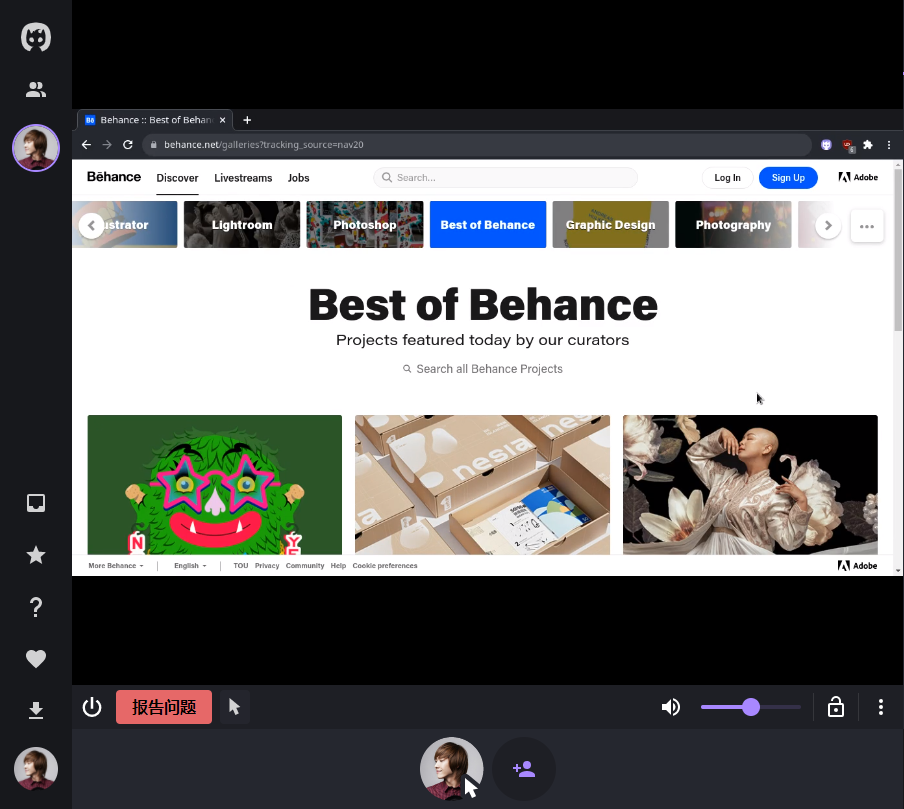Click the Adobe logo in header
Viewport: 904px width, 809px height.
(858, 178)
